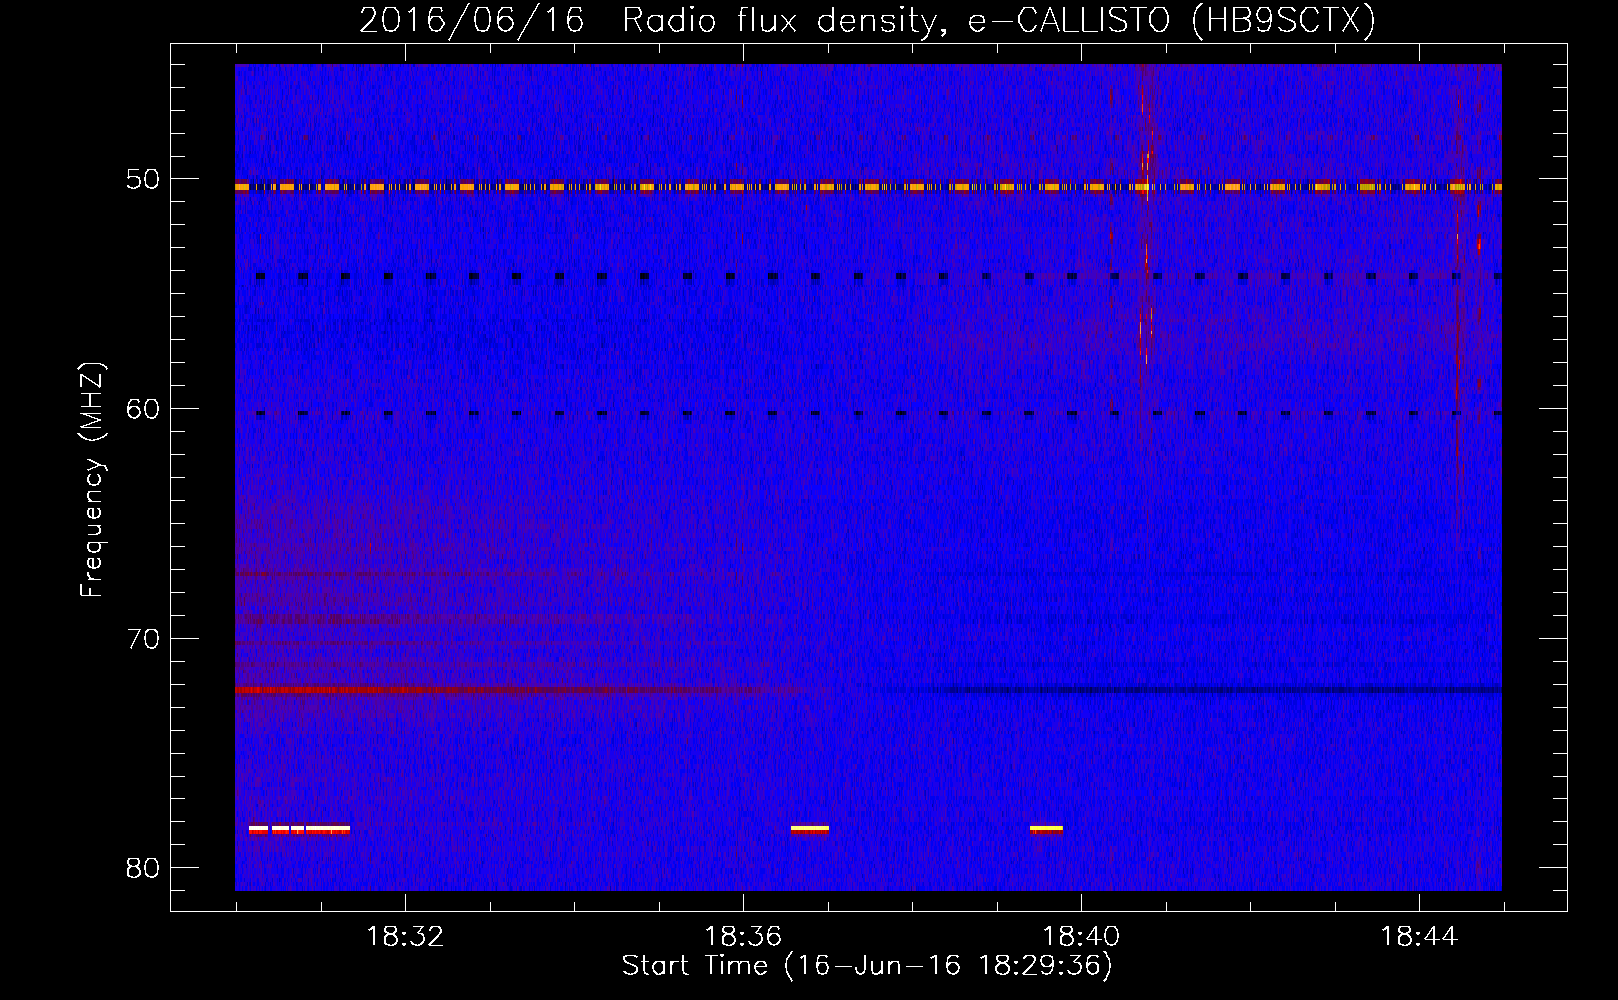
Task: Click the 18:36 time tick label
Action: coord(743,937)
